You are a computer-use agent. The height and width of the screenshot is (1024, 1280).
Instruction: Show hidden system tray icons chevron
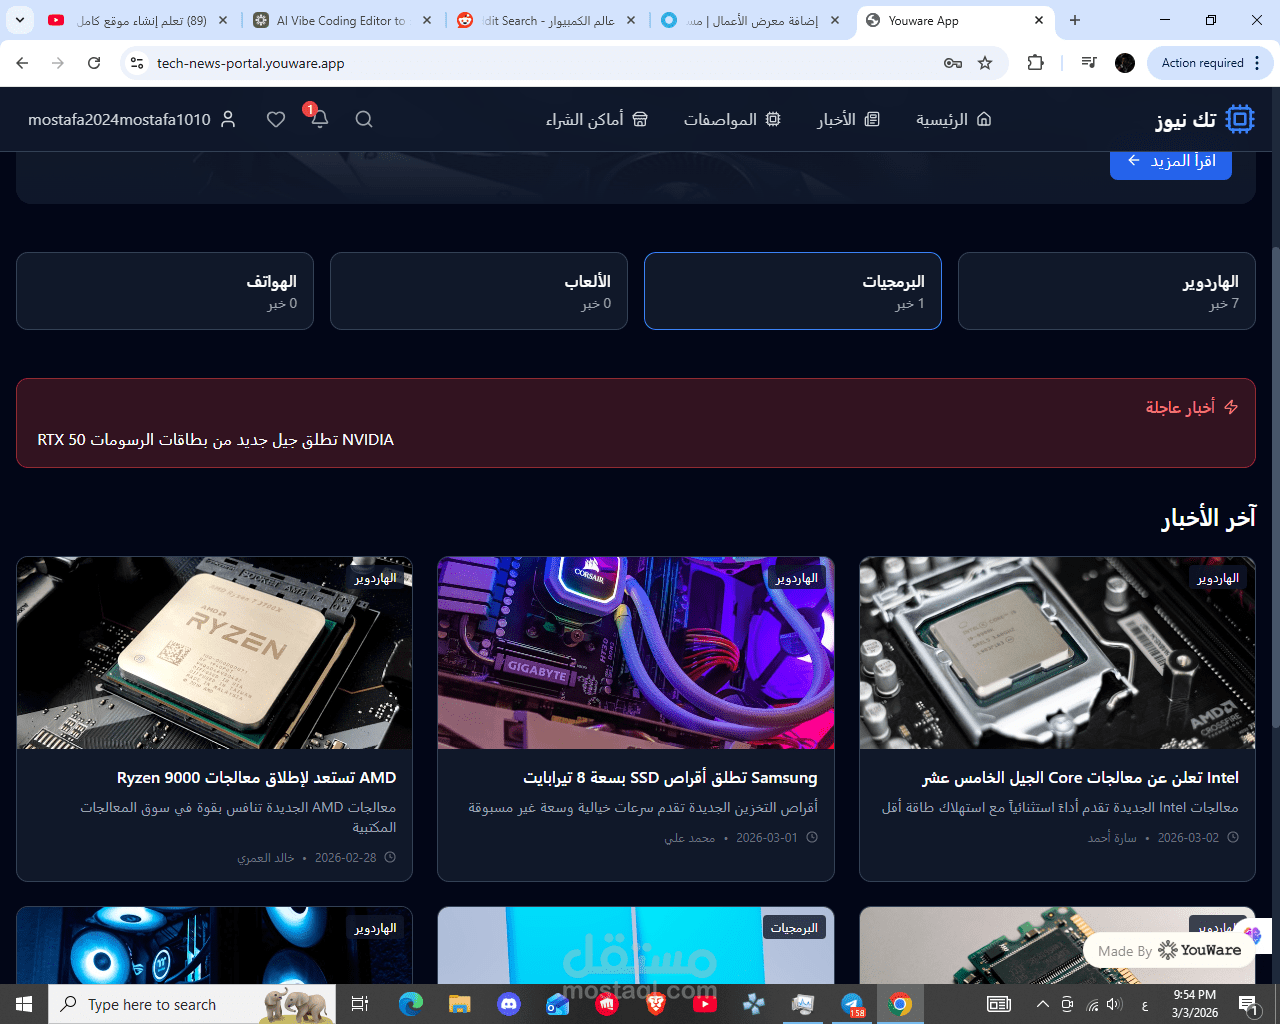pos(1042,1004)
